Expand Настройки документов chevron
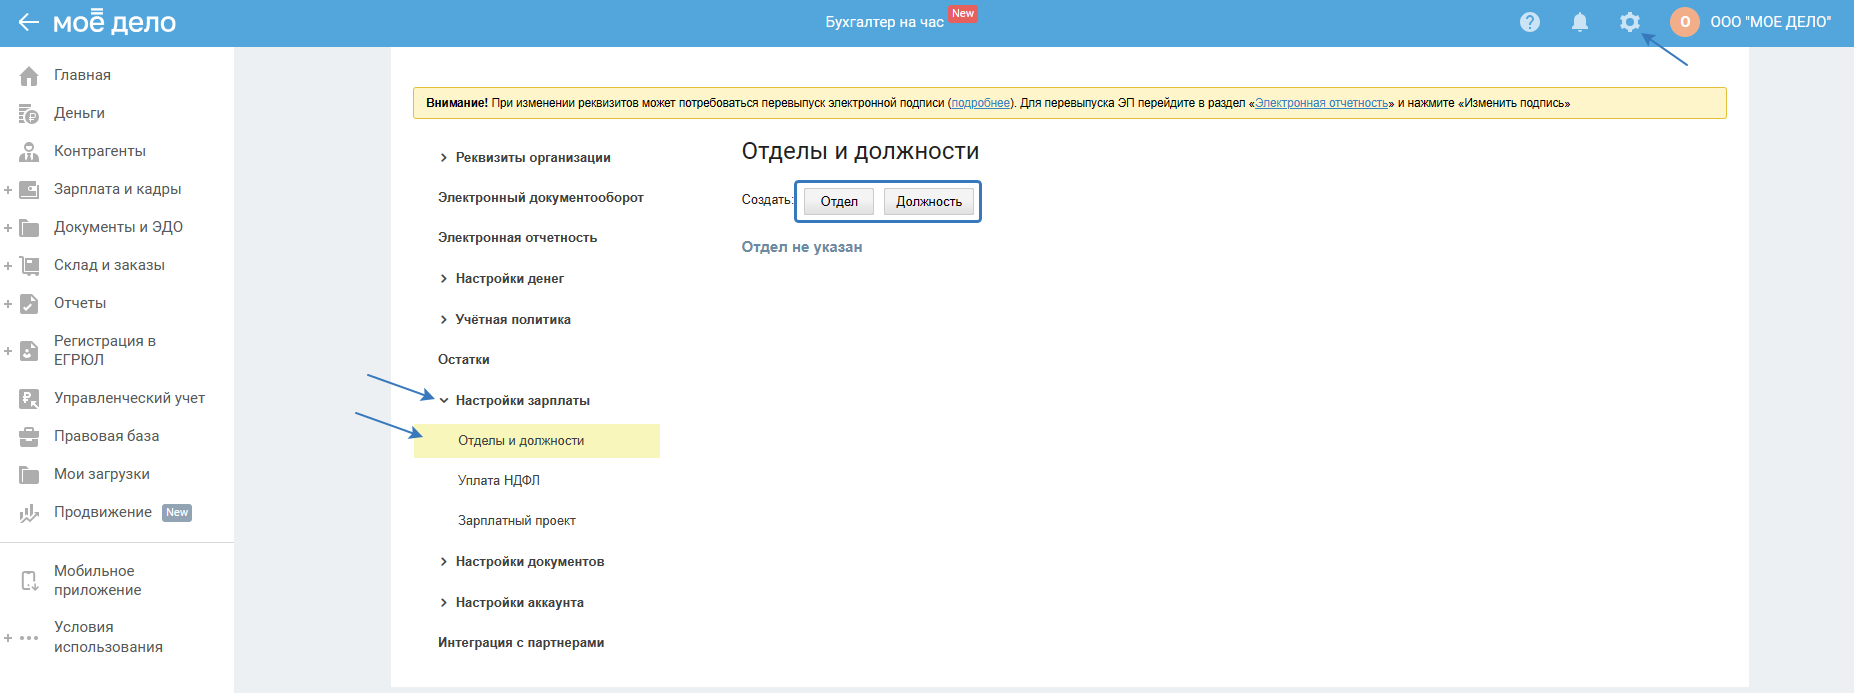Screen dimensions: 1854x693 coord(444,562)
